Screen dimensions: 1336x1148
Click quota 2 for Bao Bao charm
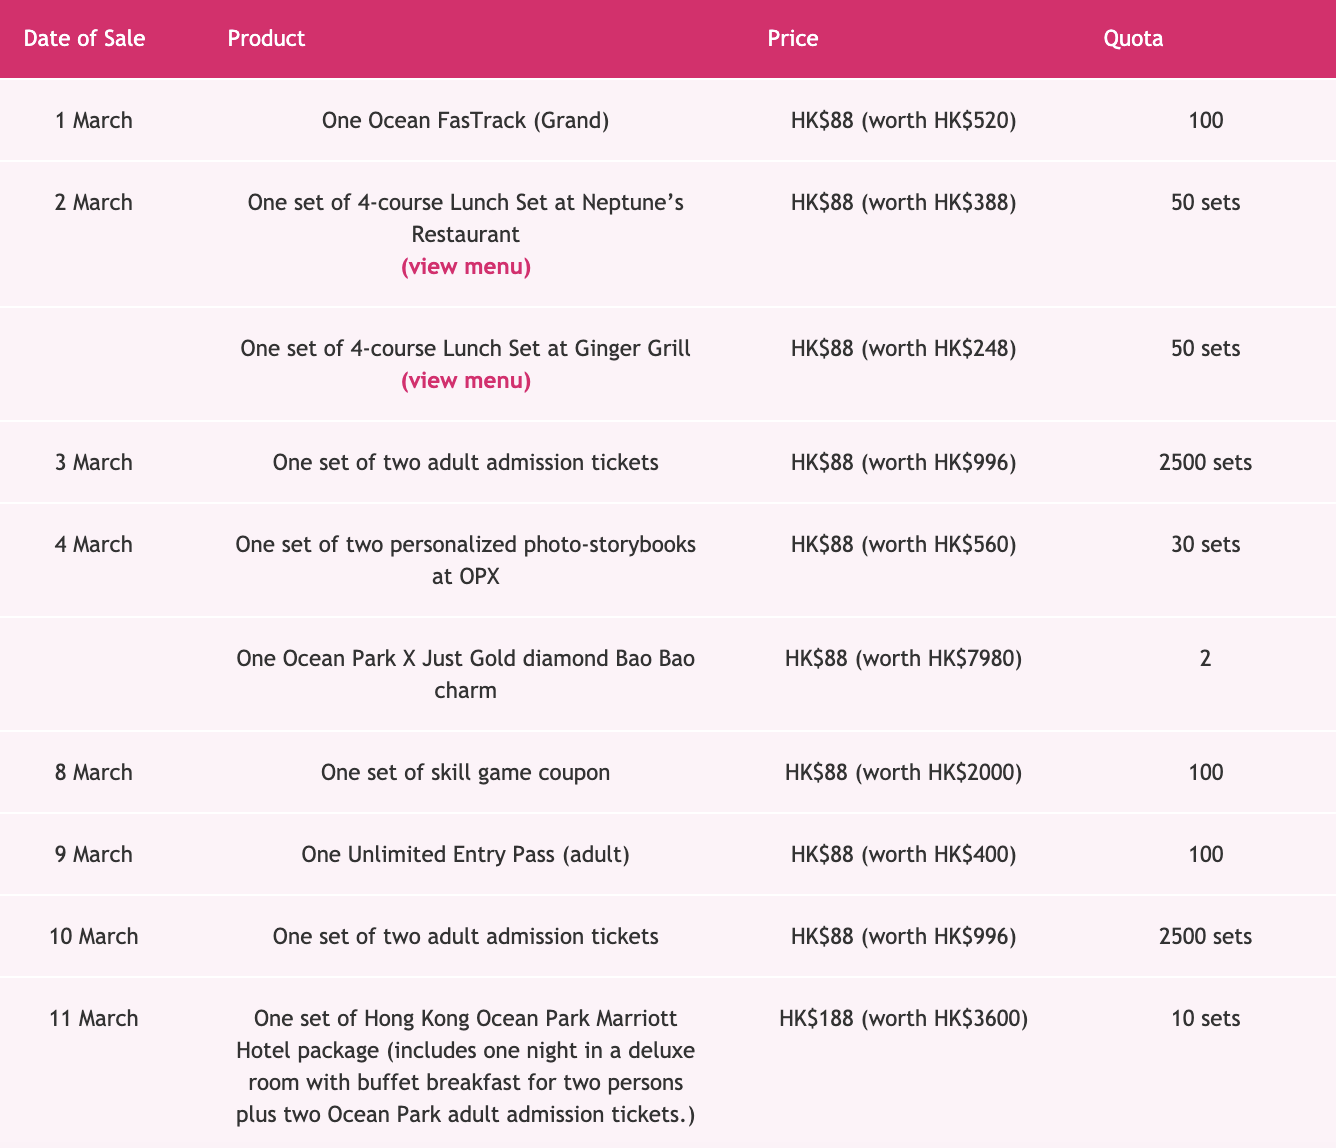click(1206, 658)
